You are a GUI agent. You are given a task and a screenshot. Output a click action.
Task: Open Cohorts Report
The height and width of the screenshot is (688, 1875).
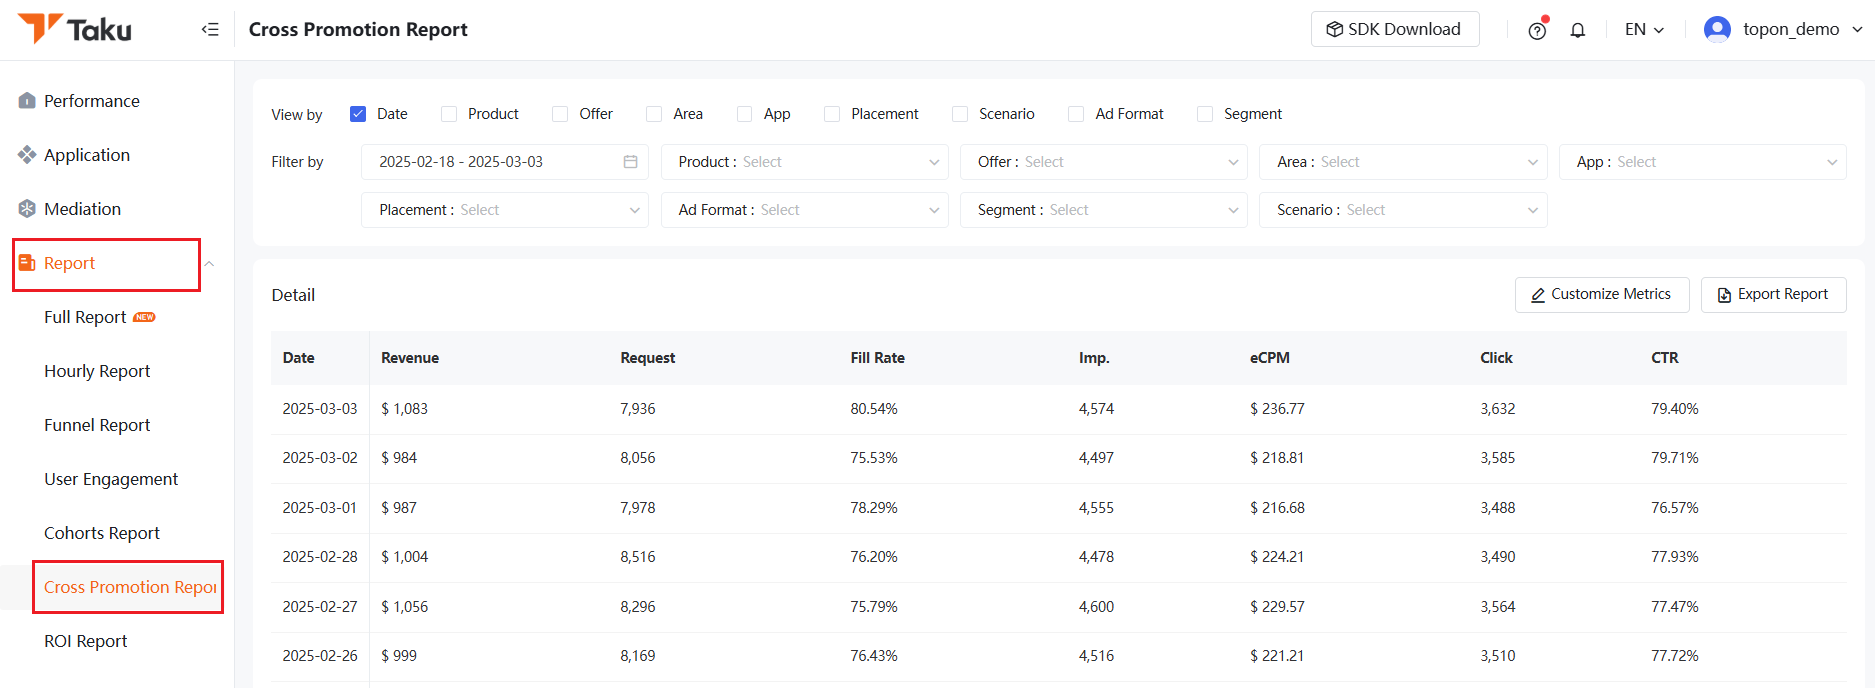(102, 533)
